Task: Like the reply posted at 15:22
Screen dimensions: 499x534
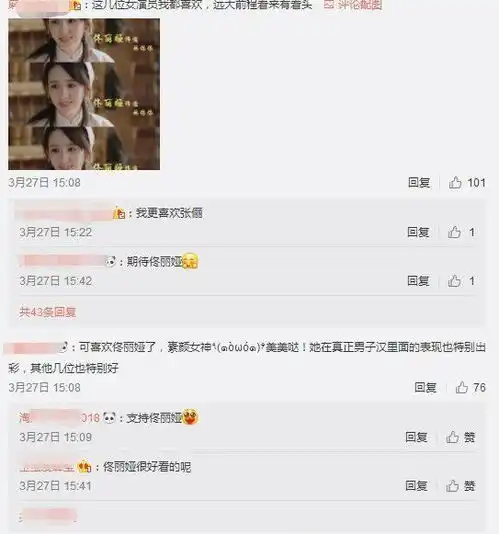Action: coord(461,232)
